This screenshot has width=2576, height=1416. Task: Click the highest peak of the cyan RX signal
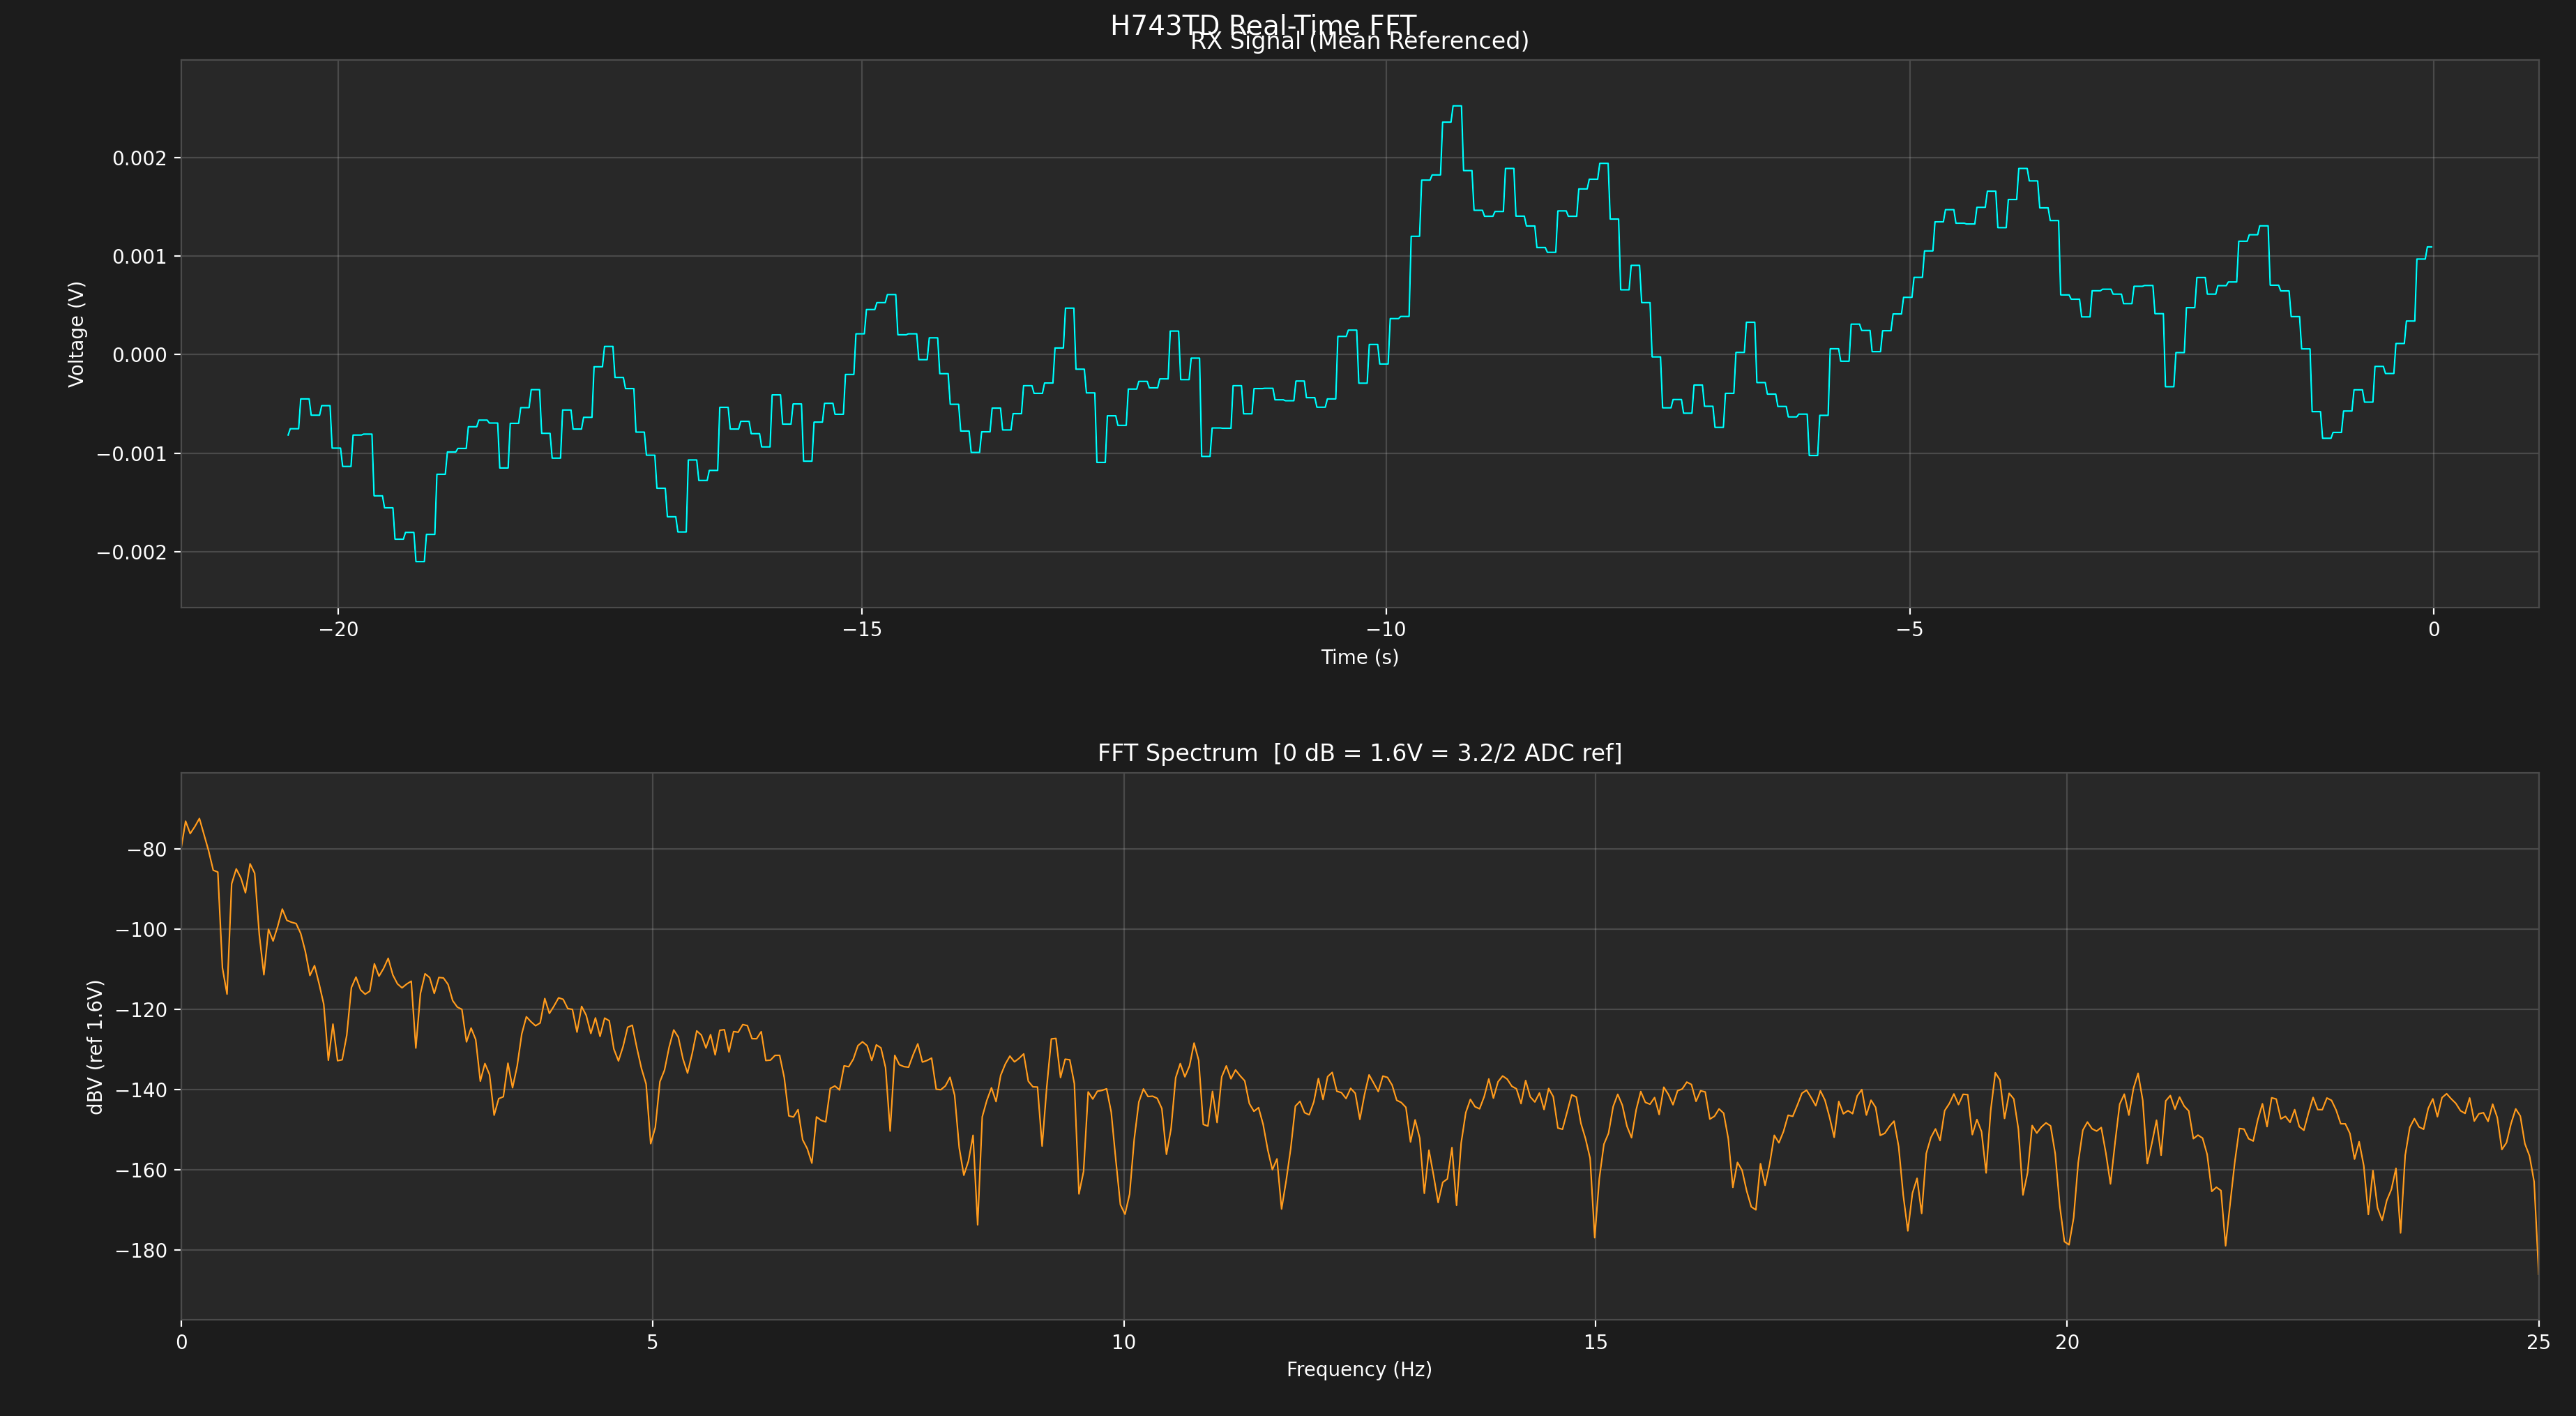pos(1457,106)
